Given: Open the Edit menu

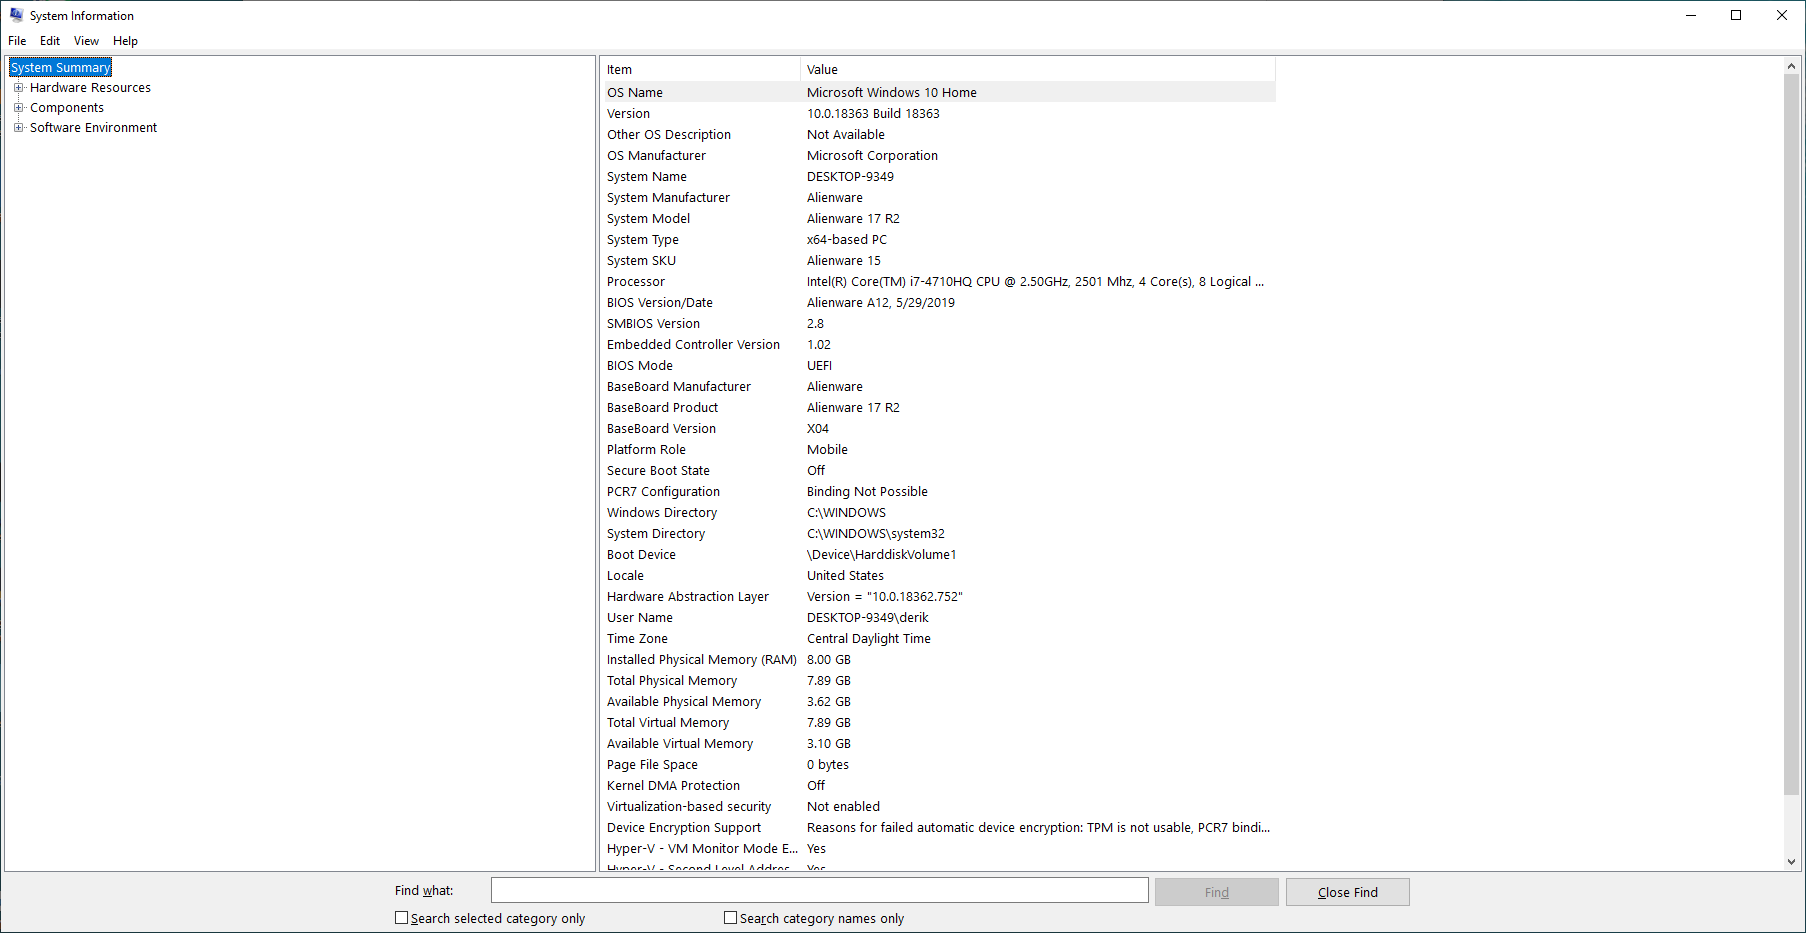Looking at the screenshot, I should (50, 41).
